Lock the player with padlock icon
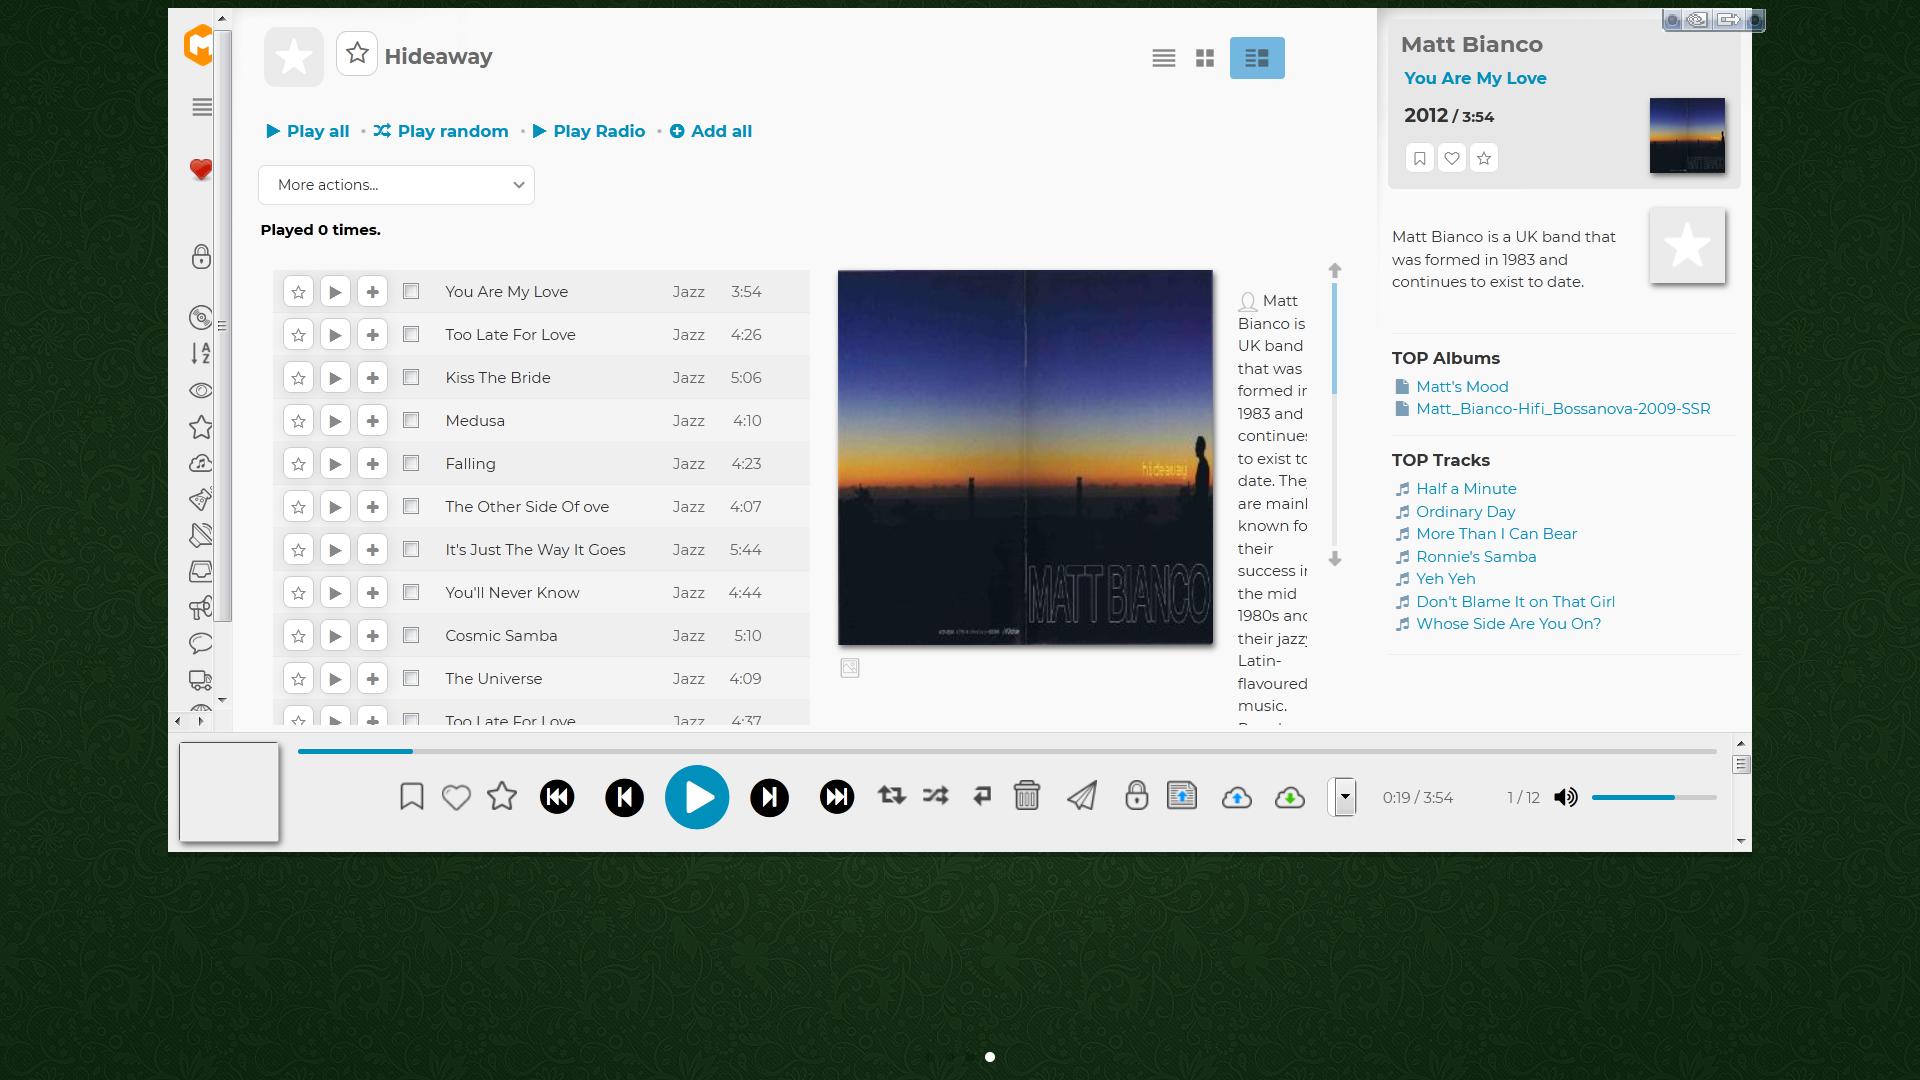This screenshot has width=1920, height=1080. [1136, 796]
